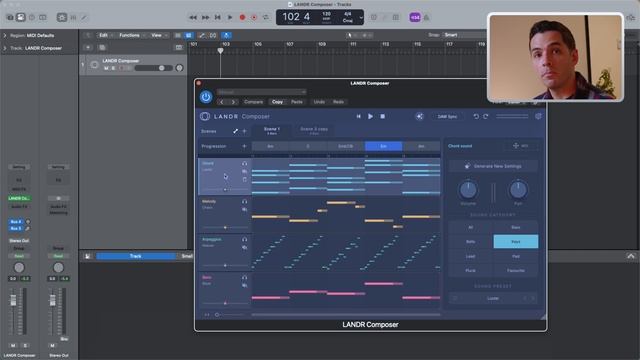Select the Favourite sound category
The height and width of the screenshot is (360, 640).
[516, 271]
